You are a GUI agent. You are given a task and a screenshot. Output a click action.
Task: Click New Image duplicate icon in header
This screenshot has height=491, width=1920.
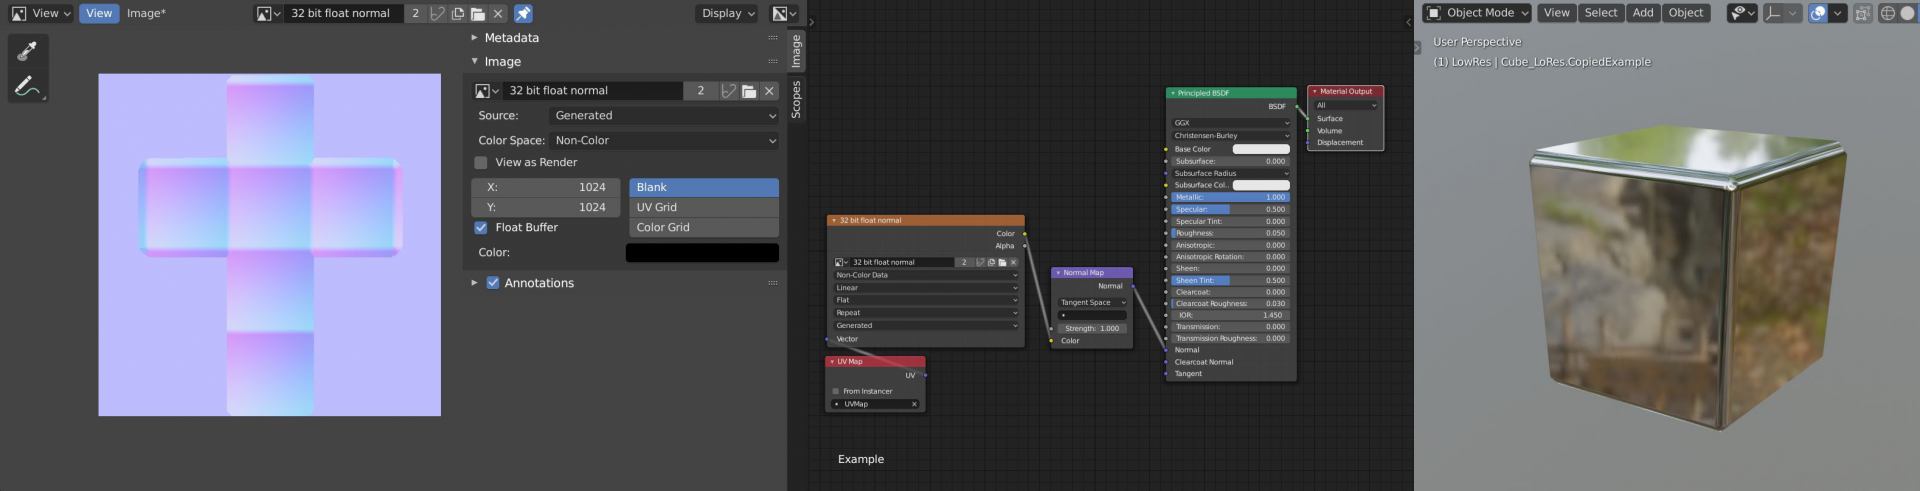(457, 13)
